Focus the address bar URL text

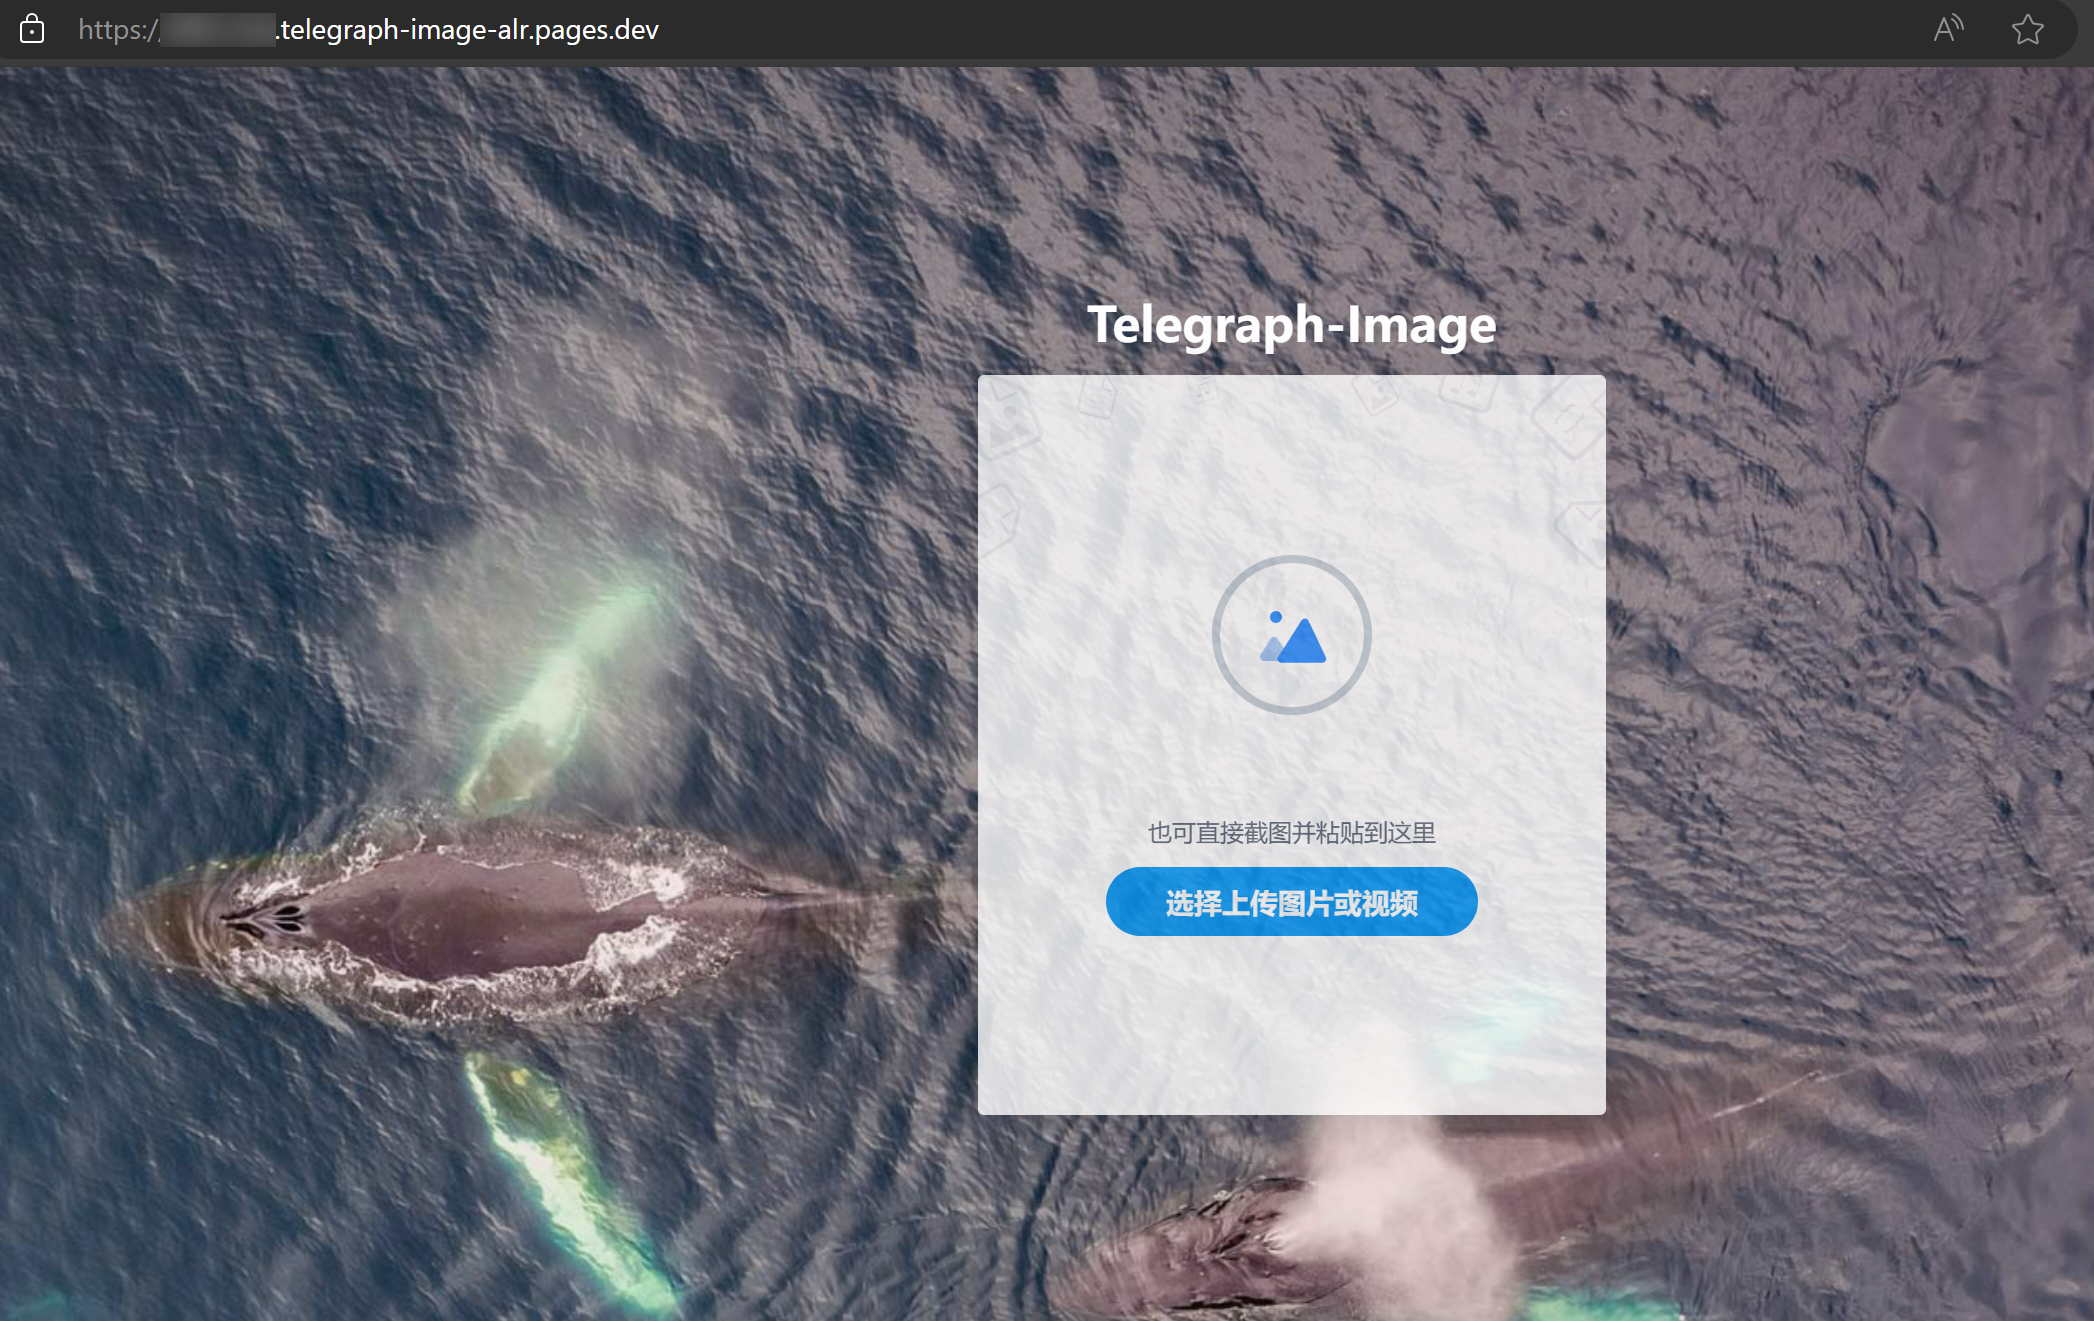coord(468,30)
